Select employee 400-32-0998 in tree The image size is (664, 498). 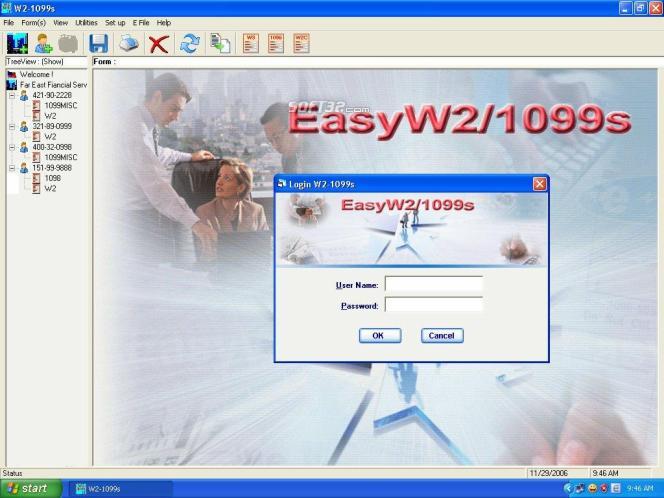point(52,147)
